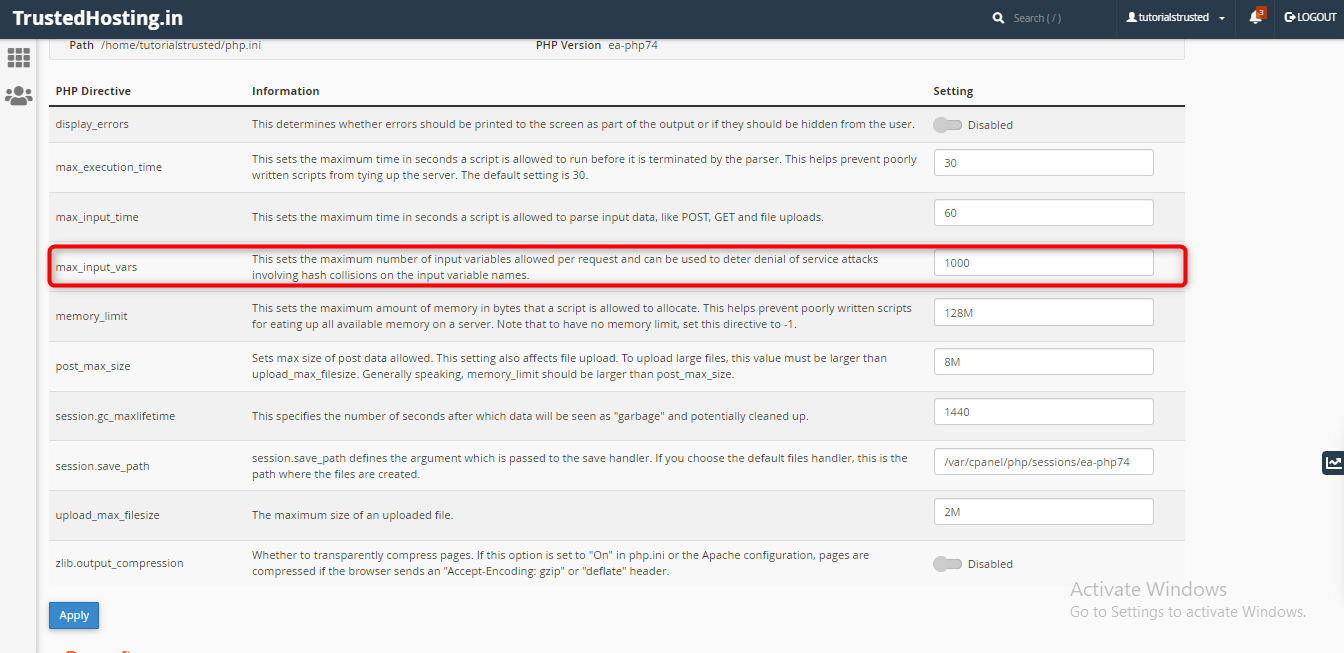The height and width of the screenshot is (653, 1344).
Task: Click the upload_max_filesize value field
Action: point(1043,512)
